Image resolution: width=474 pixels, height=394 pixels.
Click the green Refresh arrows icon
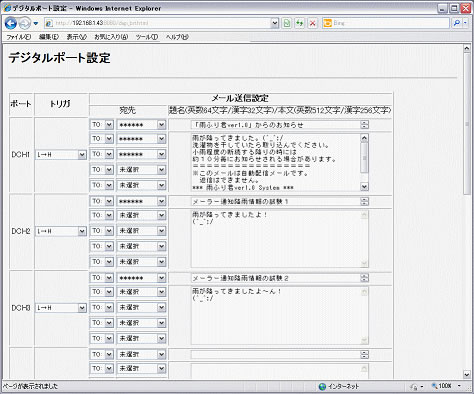click(300, 23)
